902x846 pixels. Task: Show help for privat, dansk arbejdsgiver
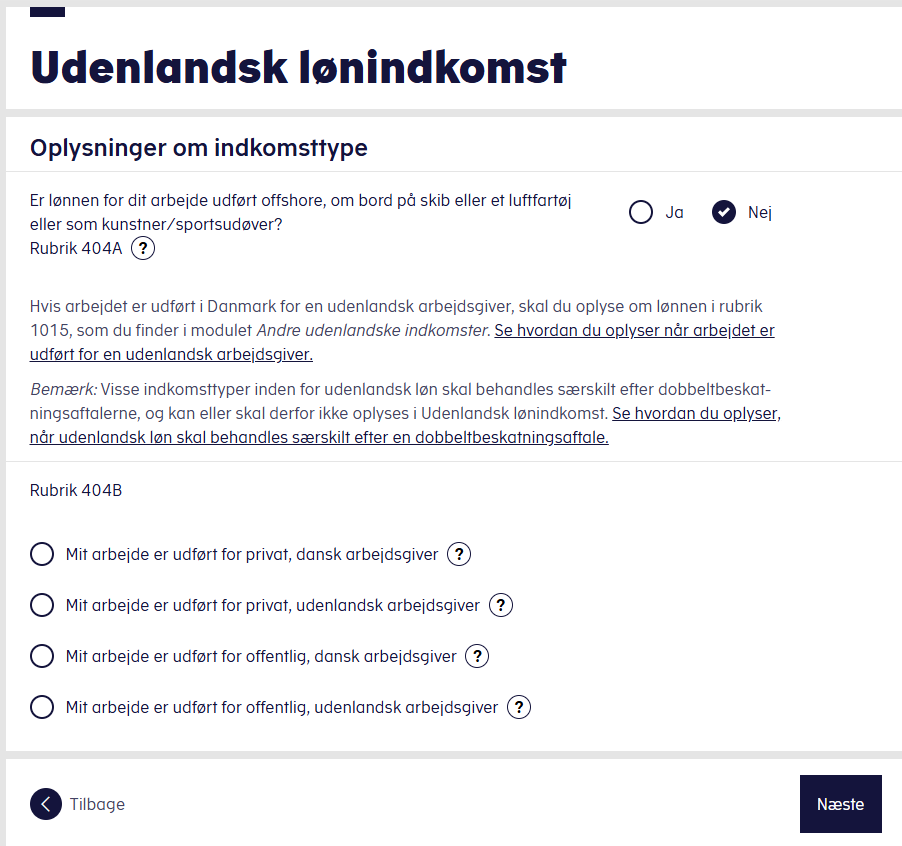(x=459, y=554)
